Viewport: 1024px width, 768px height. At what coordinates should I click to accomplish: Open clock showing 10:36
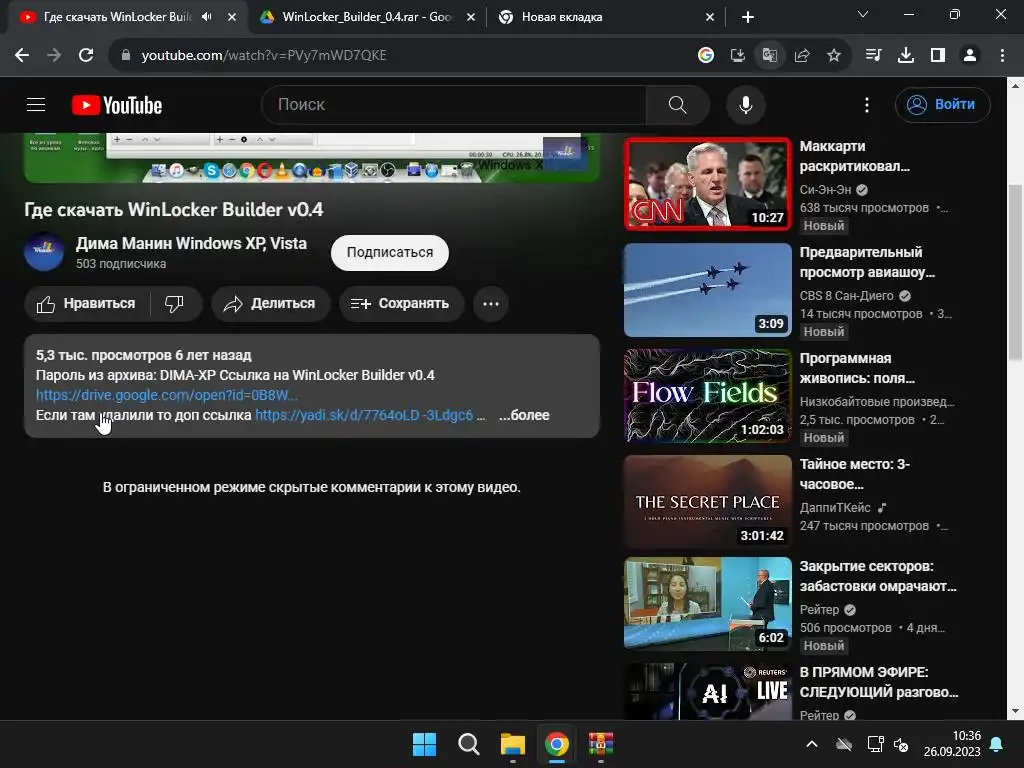click(952, 744)
